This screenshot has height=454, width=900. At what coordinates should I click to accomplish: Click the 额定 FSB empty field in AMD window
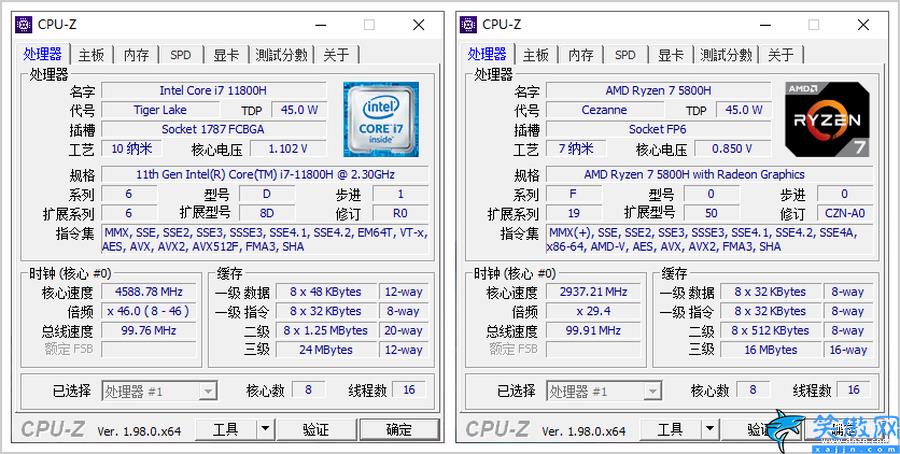pyautogui.click(x=593, y=350)
